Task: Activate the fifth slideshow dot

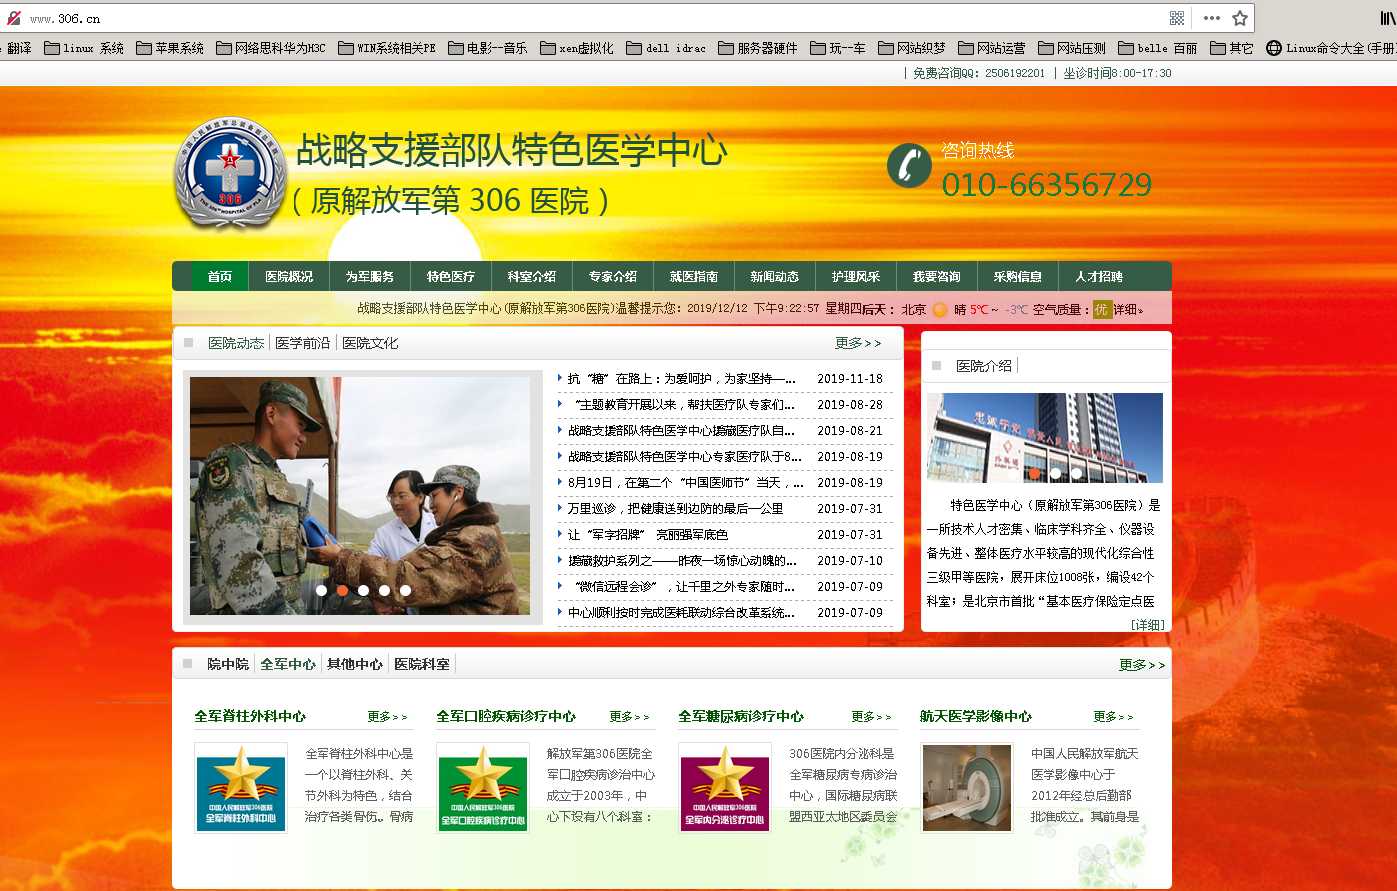Action: pos(405,590)
